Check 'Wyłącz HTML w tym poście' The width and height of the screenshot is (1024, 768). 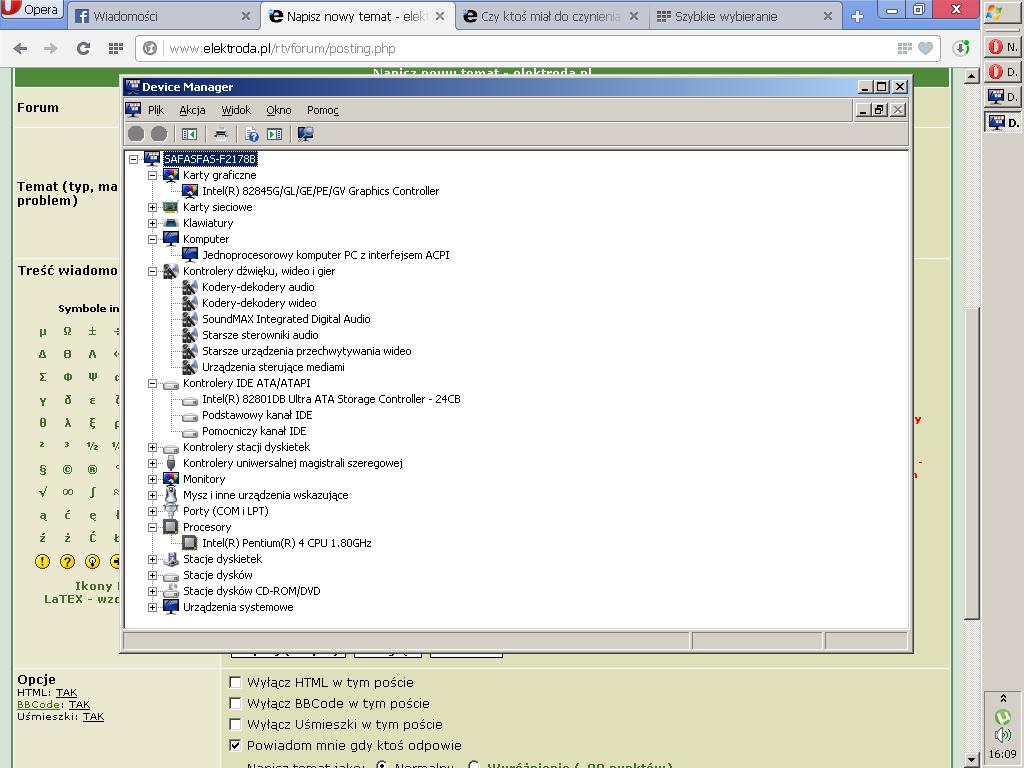point(235,682)
